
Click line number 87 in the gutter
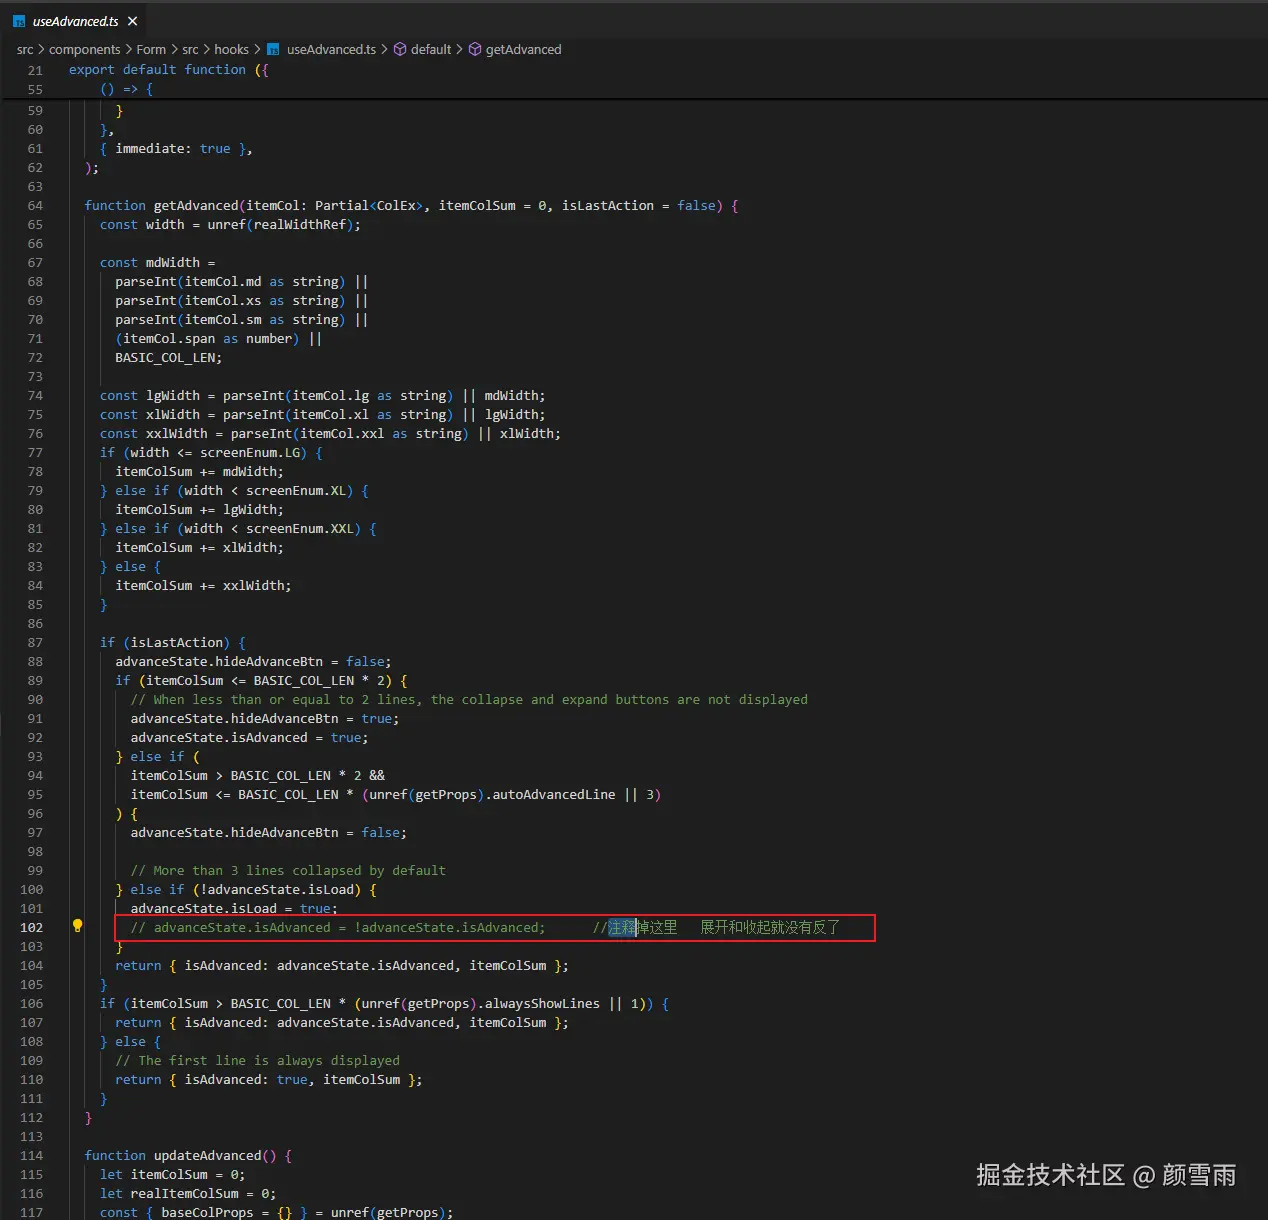pyautogui.click(x=35, y=642)
